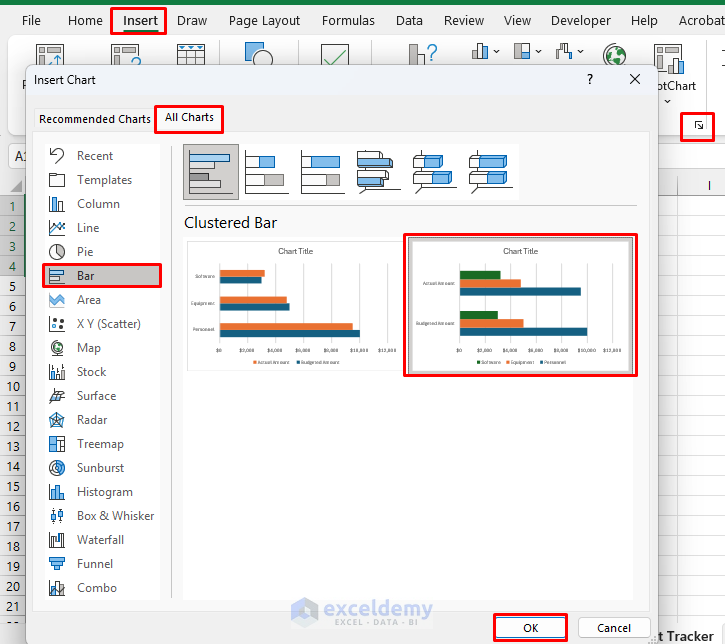Click the Shapes illustrations icon in ribbon

tap(259, 54)
